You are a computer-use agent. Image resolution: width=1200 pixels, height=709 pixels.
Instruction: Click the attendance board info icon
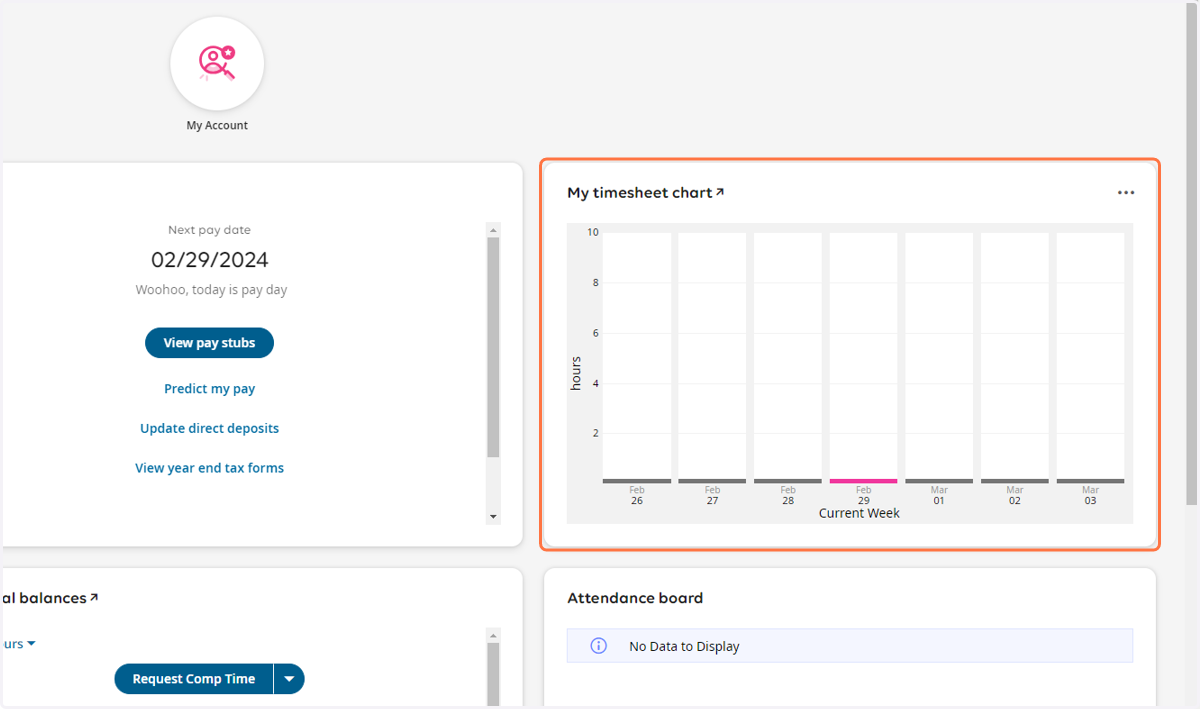tap(599, 646)
